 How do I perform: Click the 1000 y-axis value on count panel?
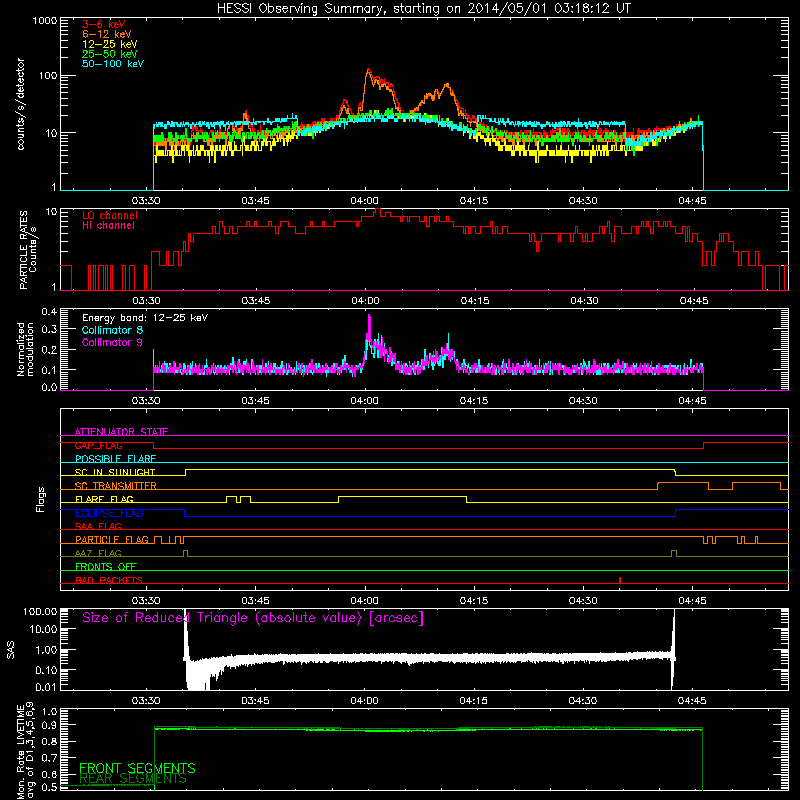(44, 21)
